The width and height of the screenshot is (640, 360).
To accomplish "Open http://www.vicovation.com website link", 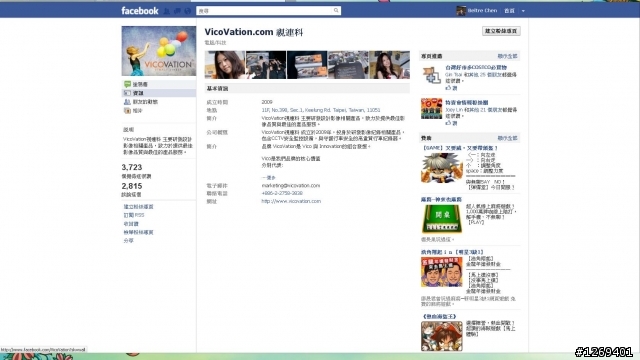I will [x=291, y=201].
